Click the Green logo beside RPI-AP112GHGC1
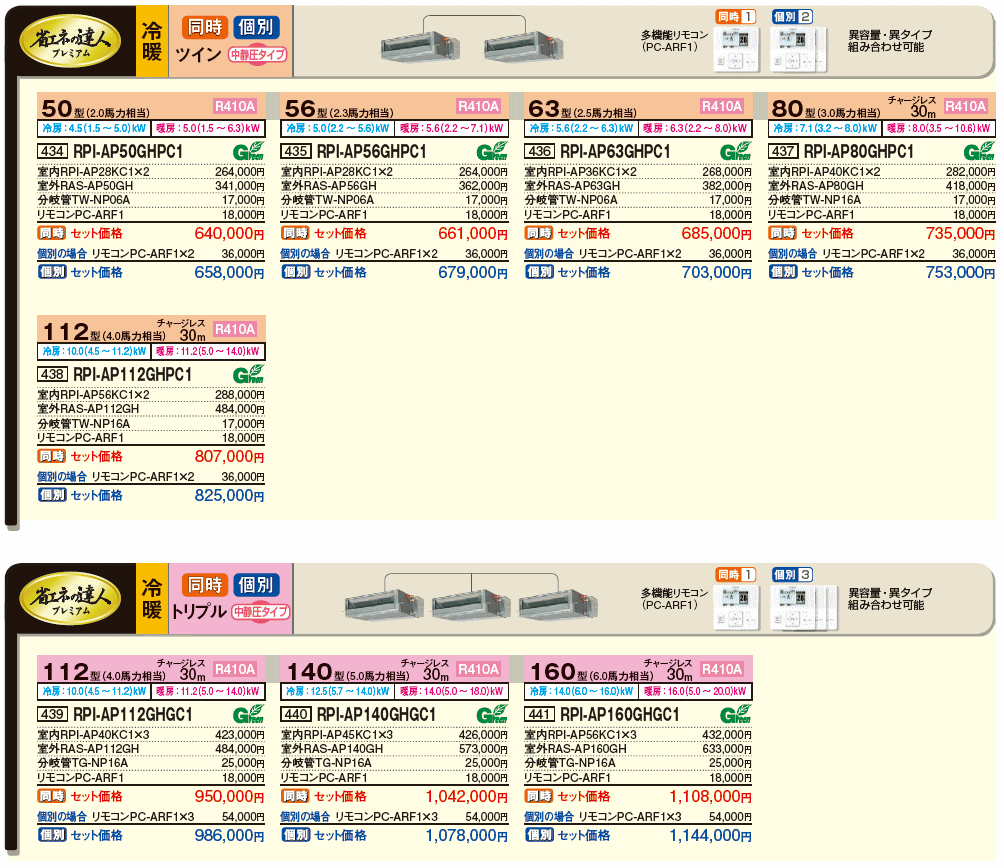The width and height of the screenshot is (1004, 868). [248, 714]
